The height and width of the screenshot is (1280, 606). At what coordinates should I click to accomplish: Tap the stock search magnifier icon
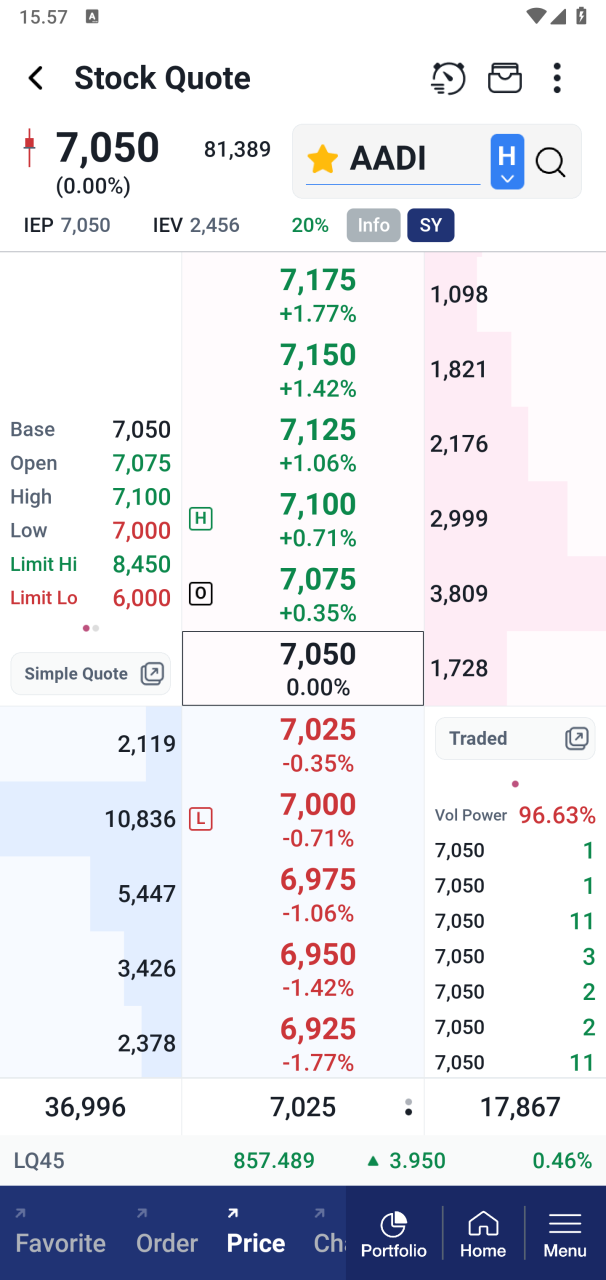551,161
